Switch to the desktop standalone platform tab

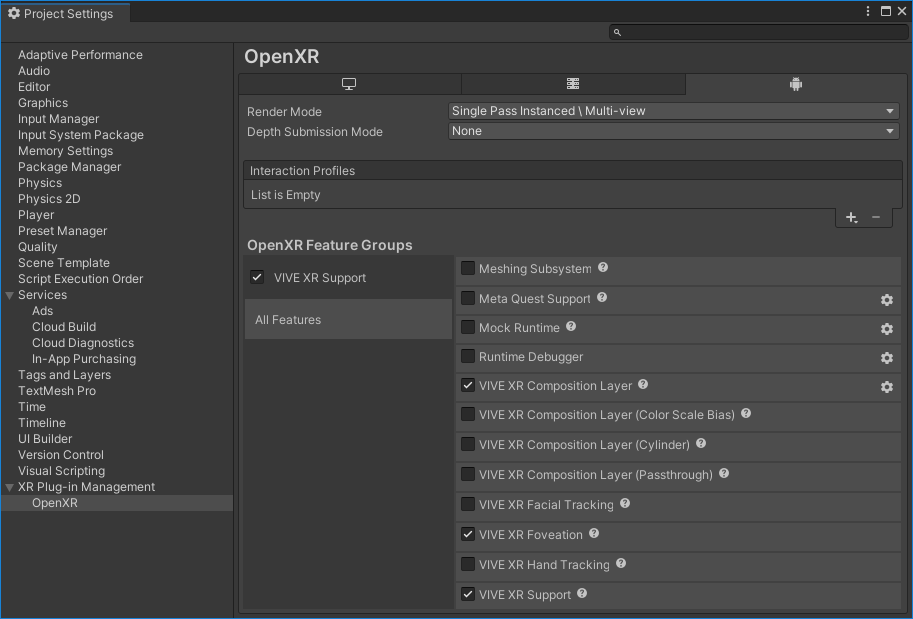tap(349, 84)
